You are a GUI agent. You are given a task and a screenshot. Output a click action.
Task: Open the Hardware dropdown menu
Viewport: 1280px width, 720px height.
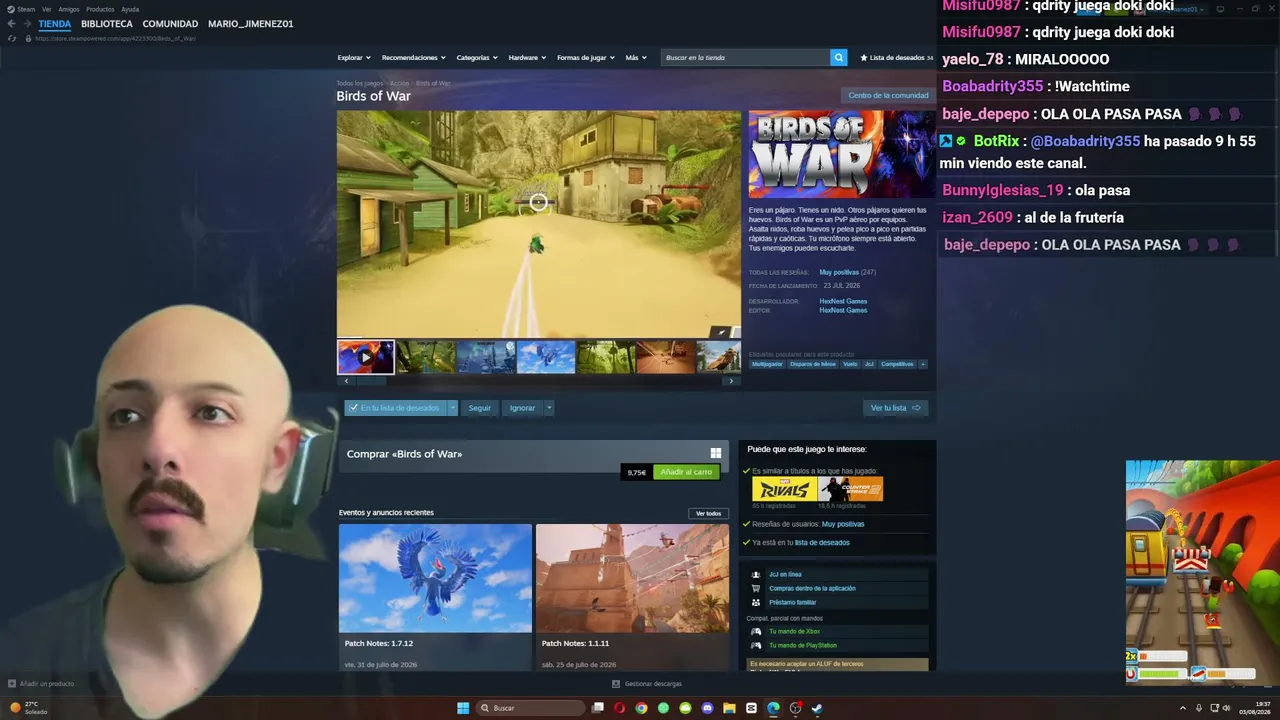(x=527, y=58)
